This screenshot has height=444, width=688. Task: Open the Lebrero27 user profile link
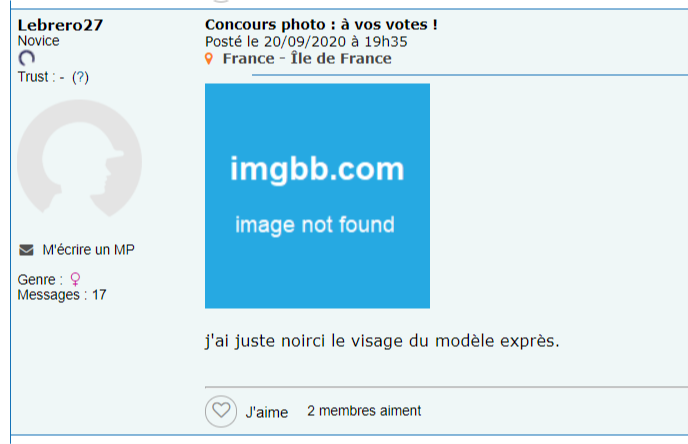point(60,25)
